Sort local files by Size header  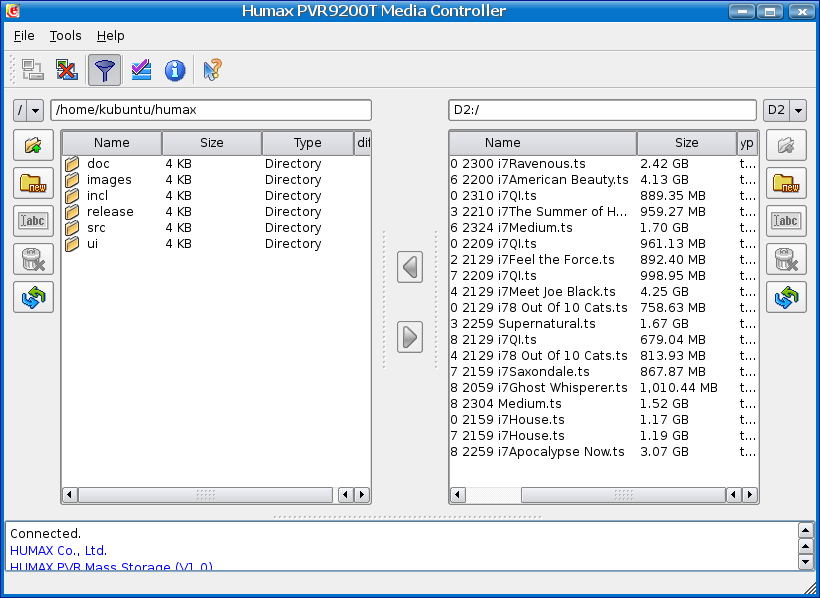[x=212, y=143]
